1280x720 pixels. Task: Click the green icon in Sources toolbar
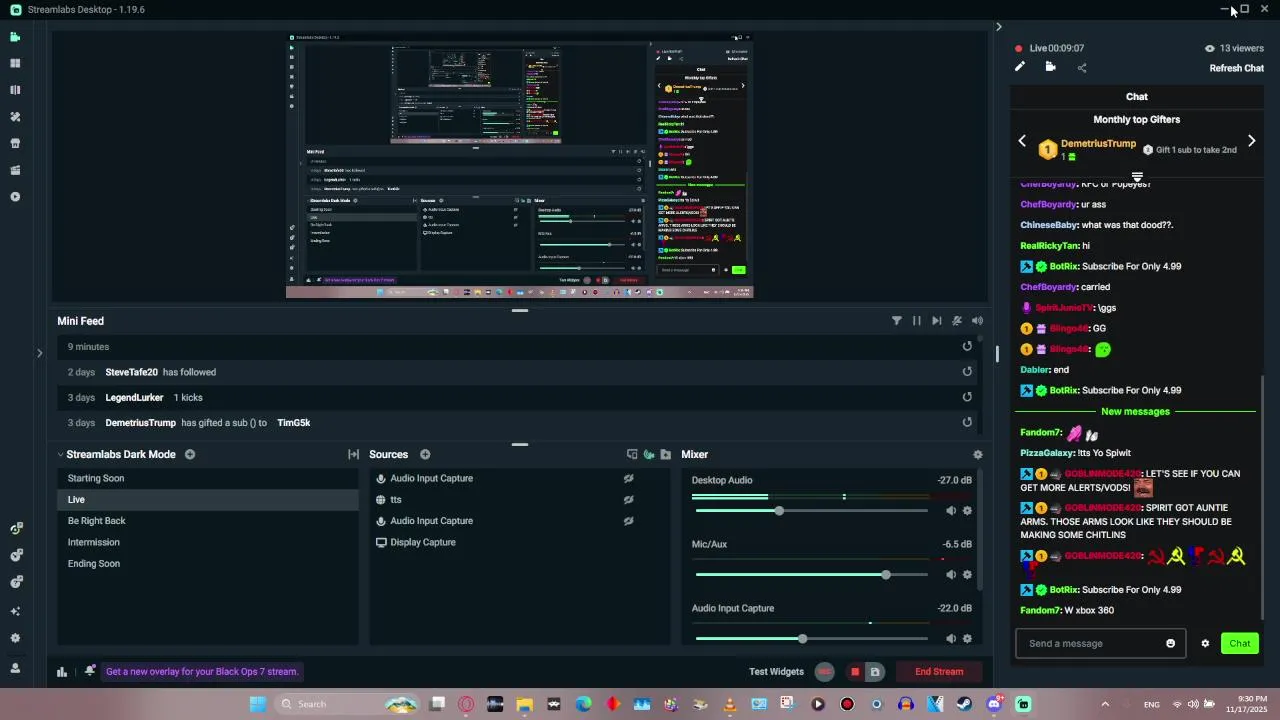[649, 454]
